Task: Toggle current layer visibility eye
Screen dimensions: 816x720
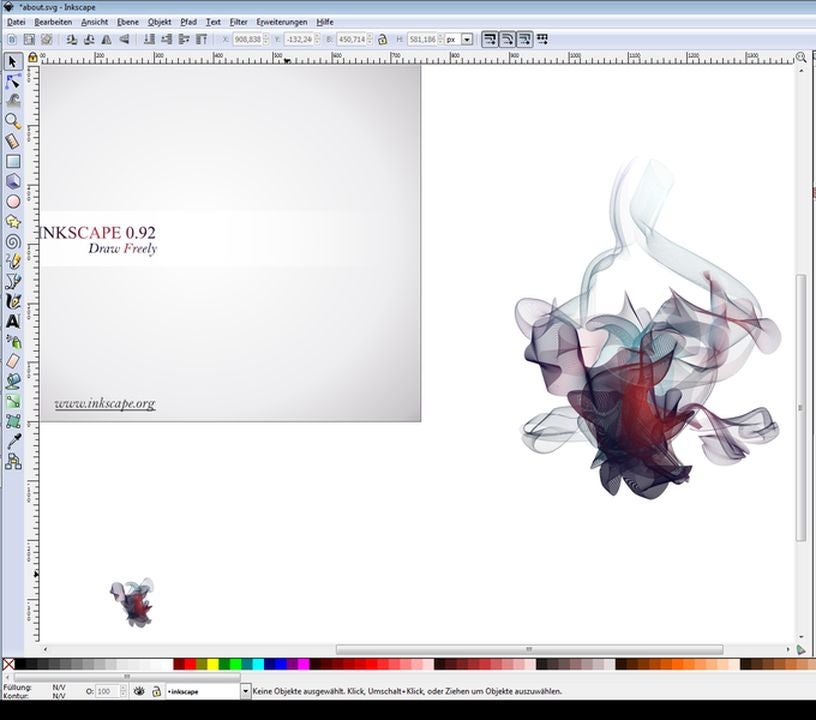Action: (139, 691)
